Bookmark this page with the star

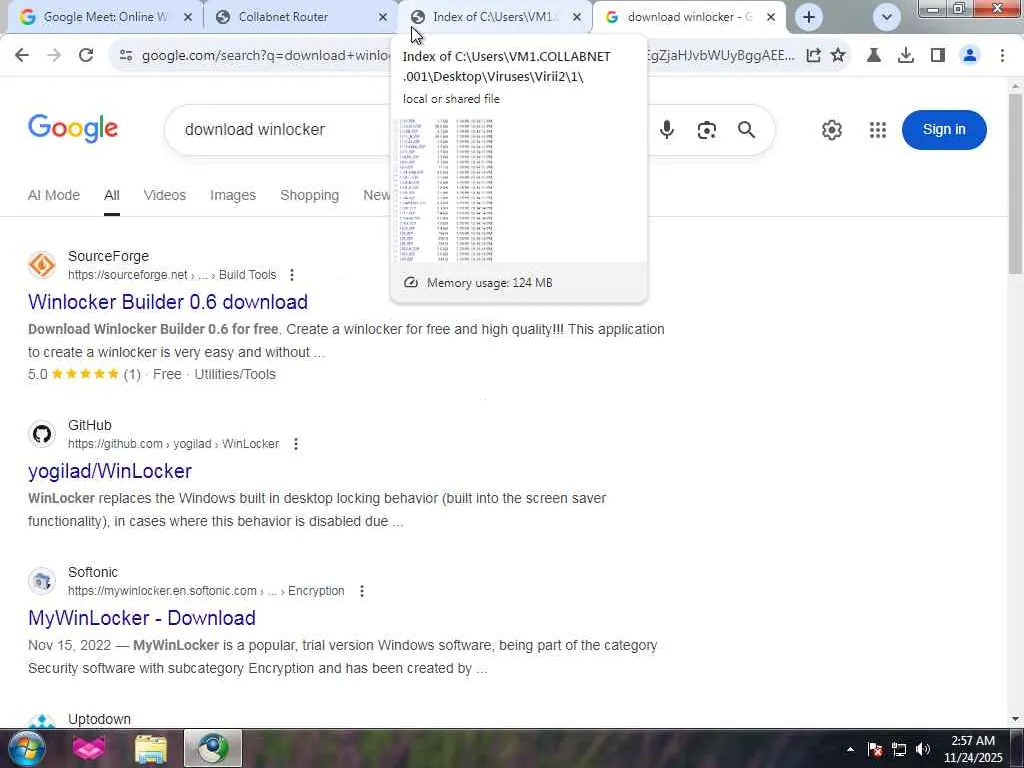[838, 56]
